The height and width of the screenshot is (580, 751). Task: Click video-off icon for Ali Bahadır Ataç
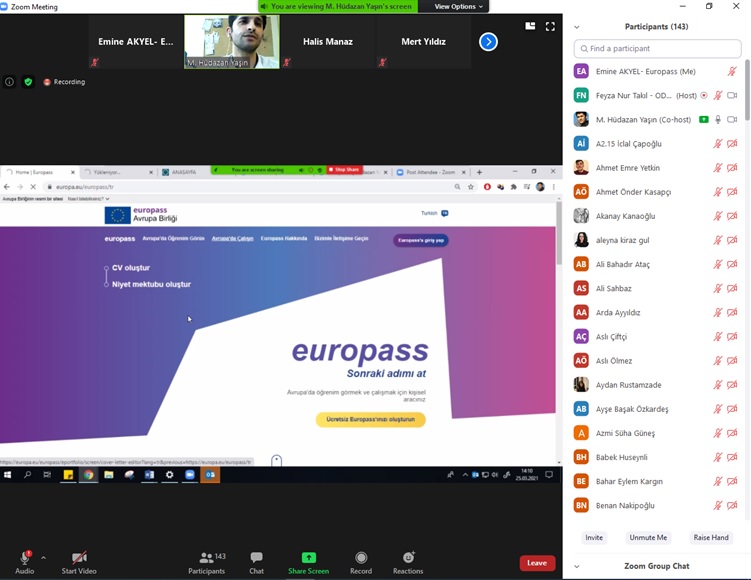732,264
